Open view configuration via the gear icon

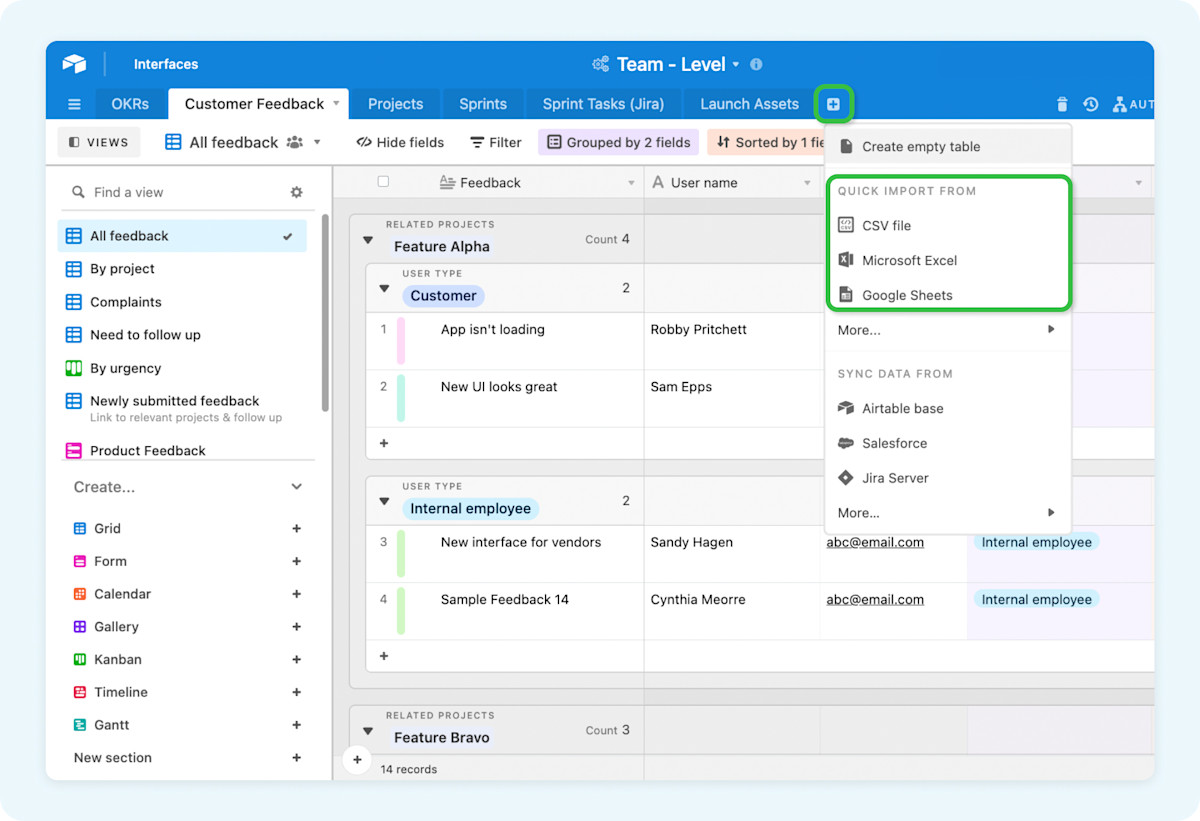[x=297, y=191]
